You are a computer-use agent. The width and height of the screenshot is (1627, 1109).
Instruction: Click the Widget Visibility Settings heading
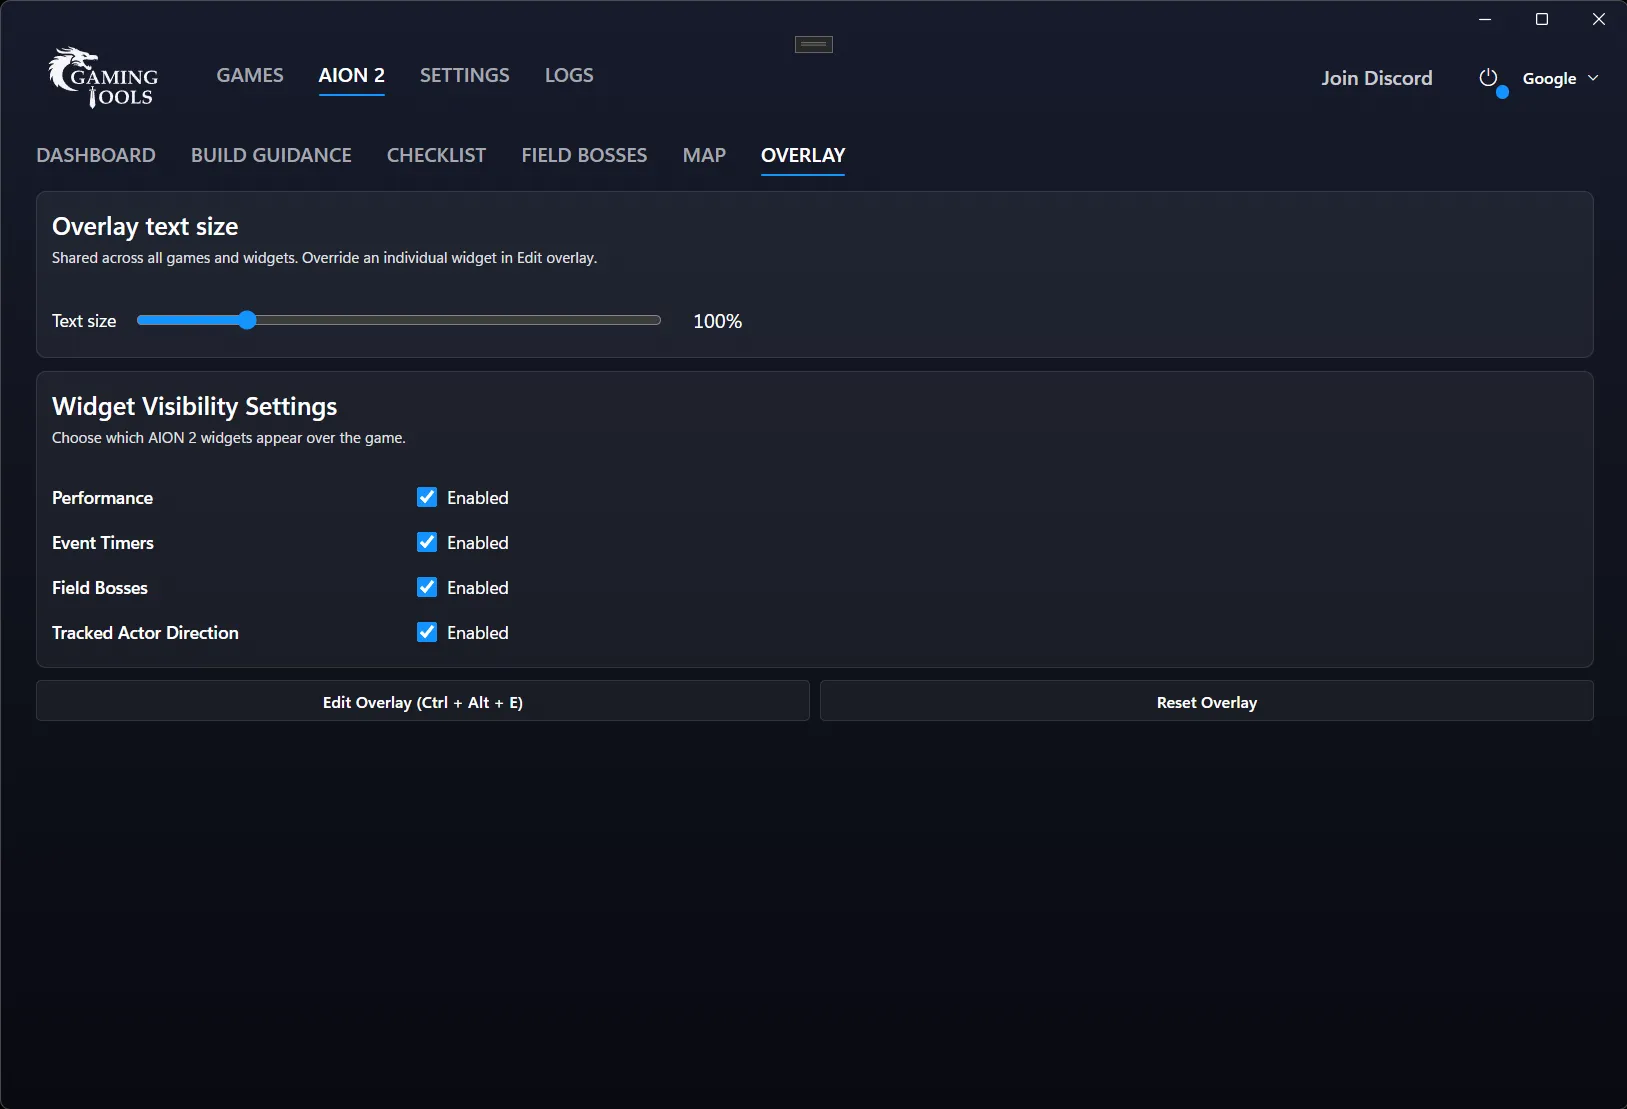195,406
